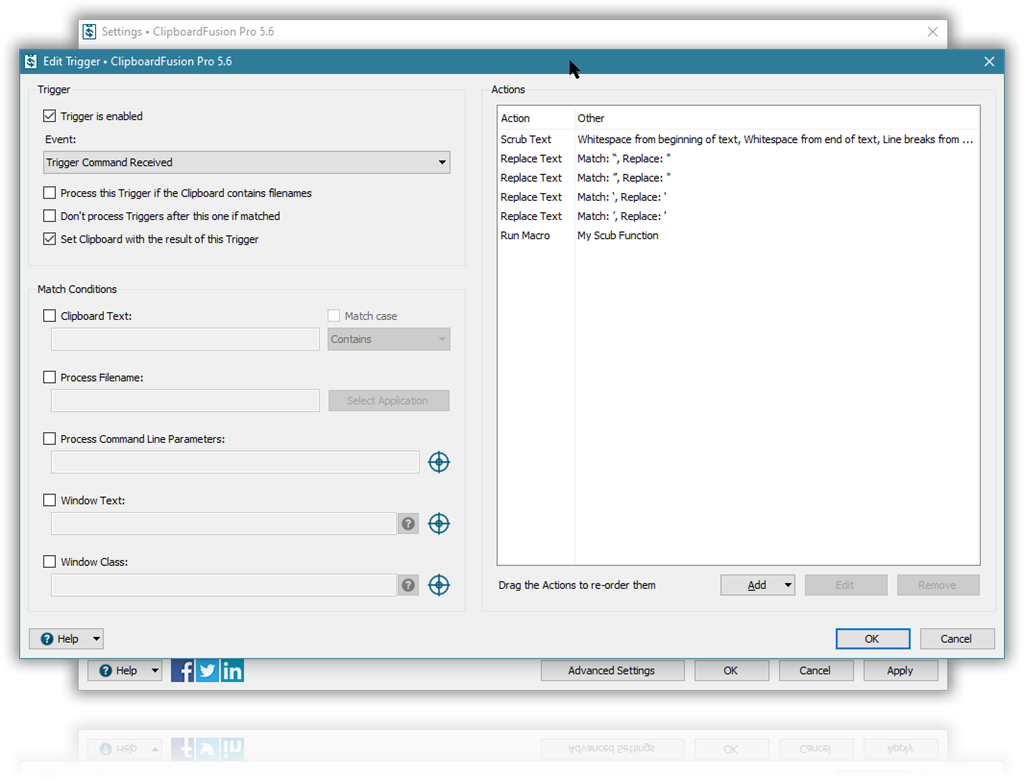Click the Window Text target crosshair icon

[439, 524]
